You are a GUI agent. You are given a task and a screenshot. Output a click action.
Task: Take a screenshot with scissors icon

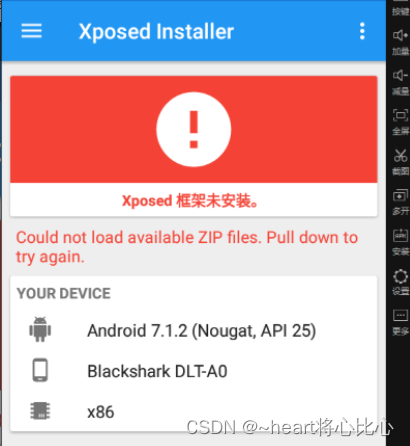pos(400,162)
